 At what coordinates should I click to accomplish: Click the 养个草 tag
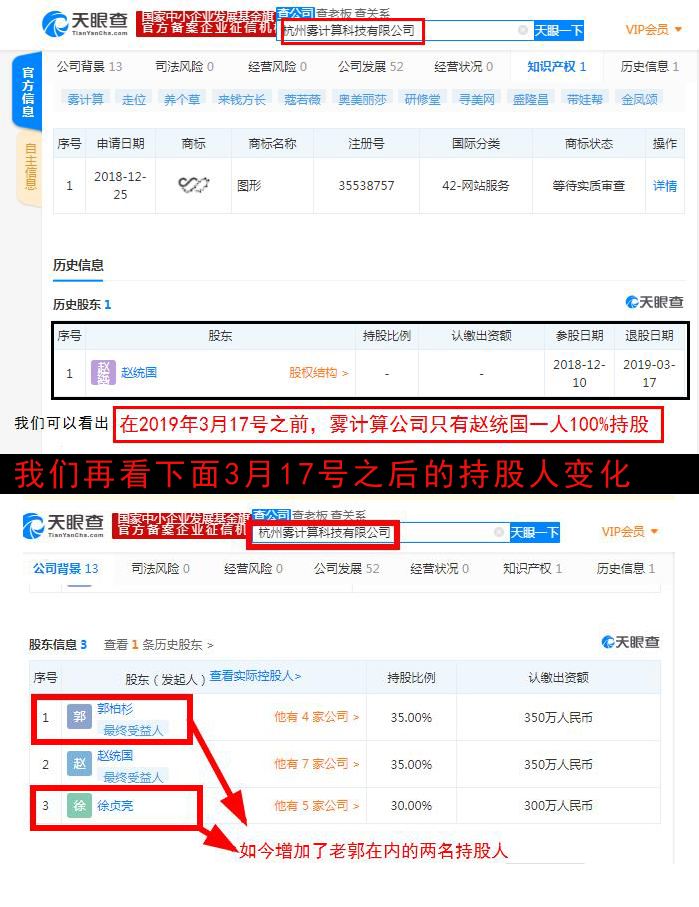[182, 99]
